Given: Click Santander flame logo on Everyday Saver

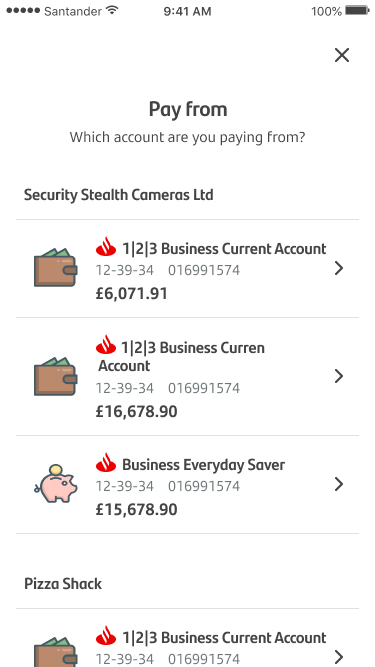Looking at the screenshot, I should [x=106, y=463].
